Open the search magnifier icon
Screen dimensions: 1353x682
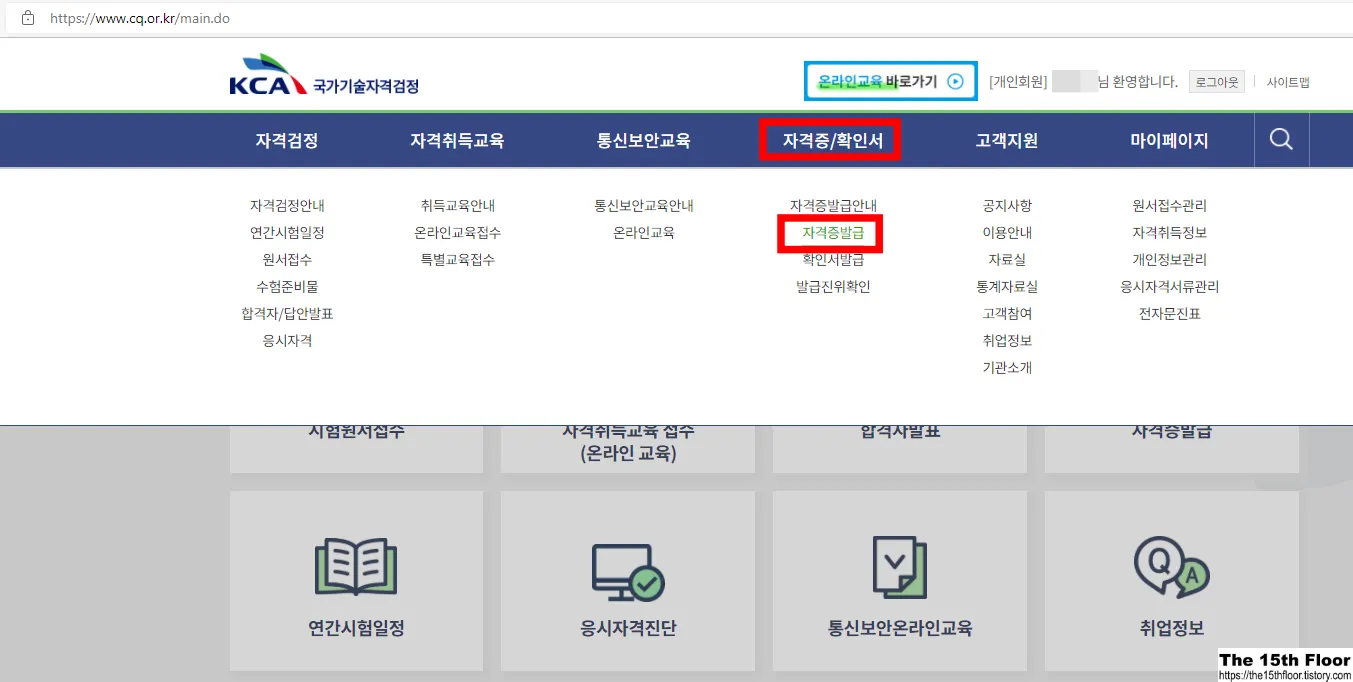tap(1281, 140)
